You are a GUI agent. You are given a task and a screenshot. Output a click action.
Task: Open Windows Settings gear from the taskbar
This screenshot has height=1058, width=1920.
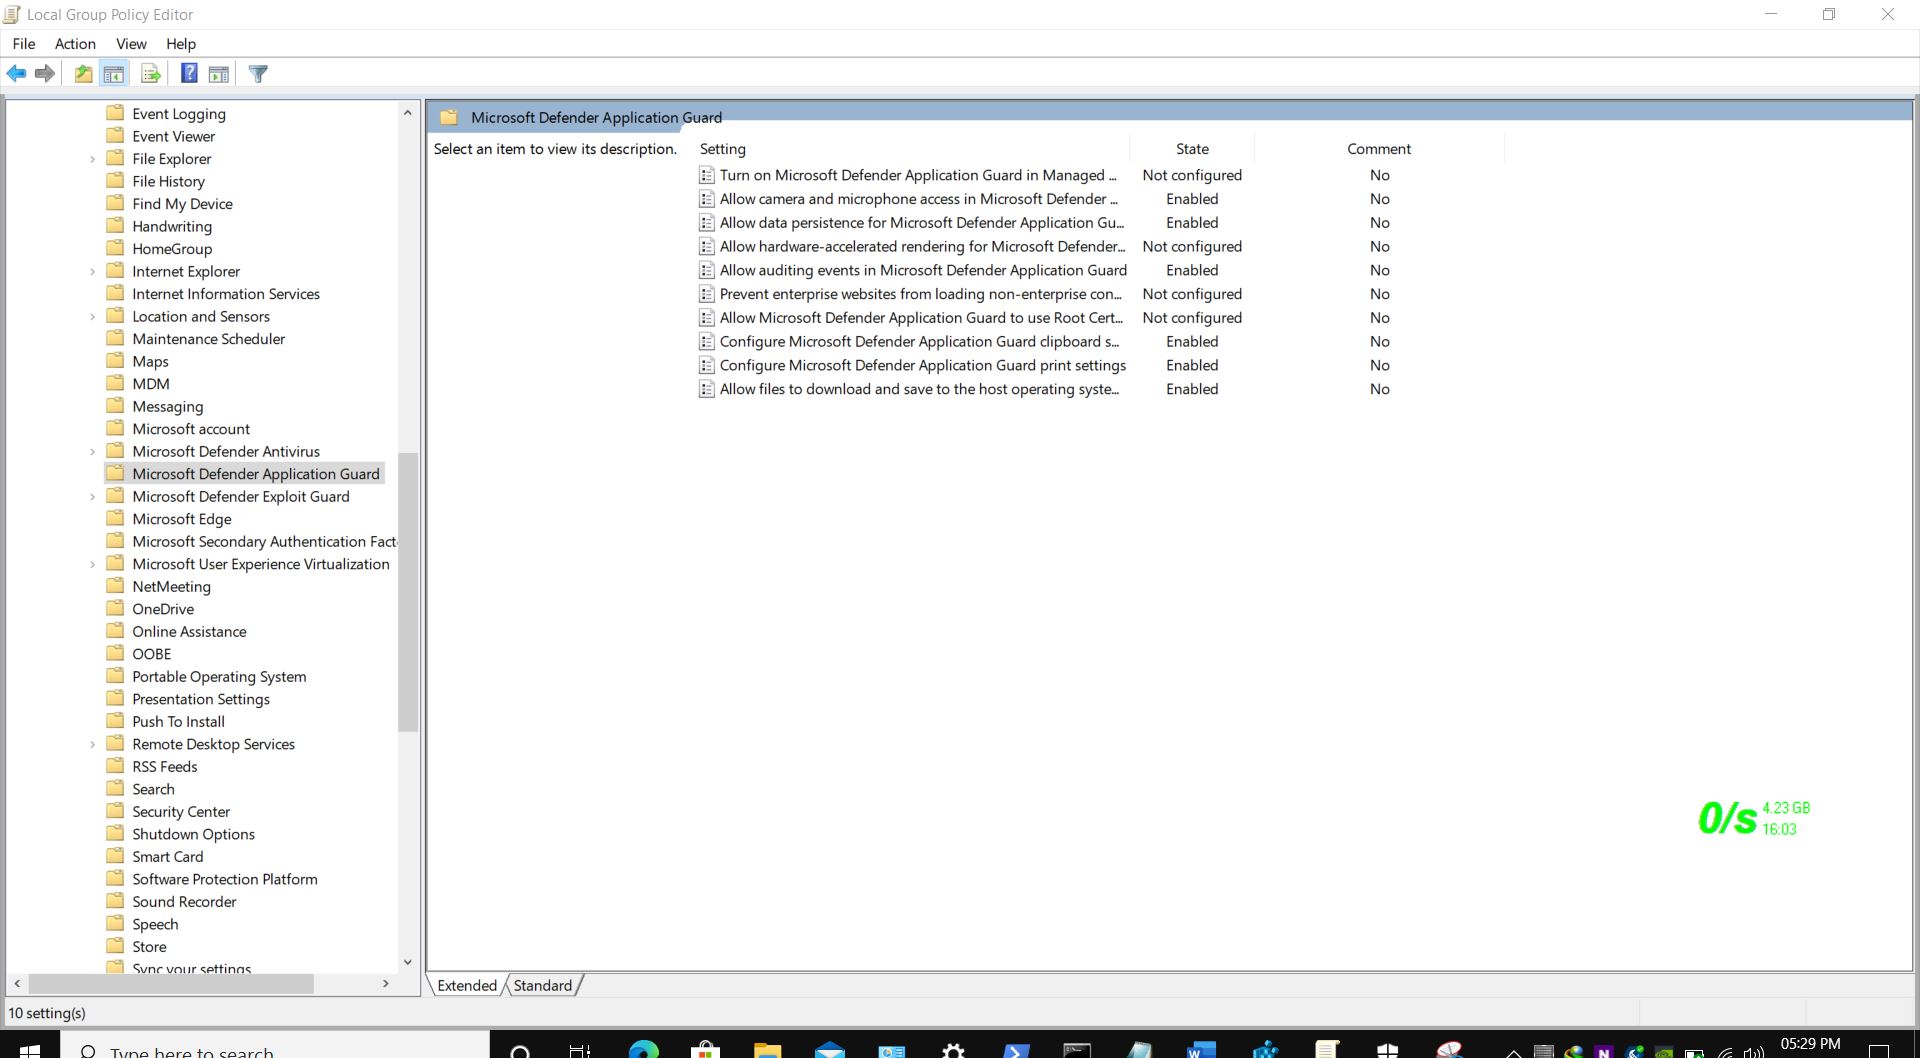click(x=953, y=1050)
